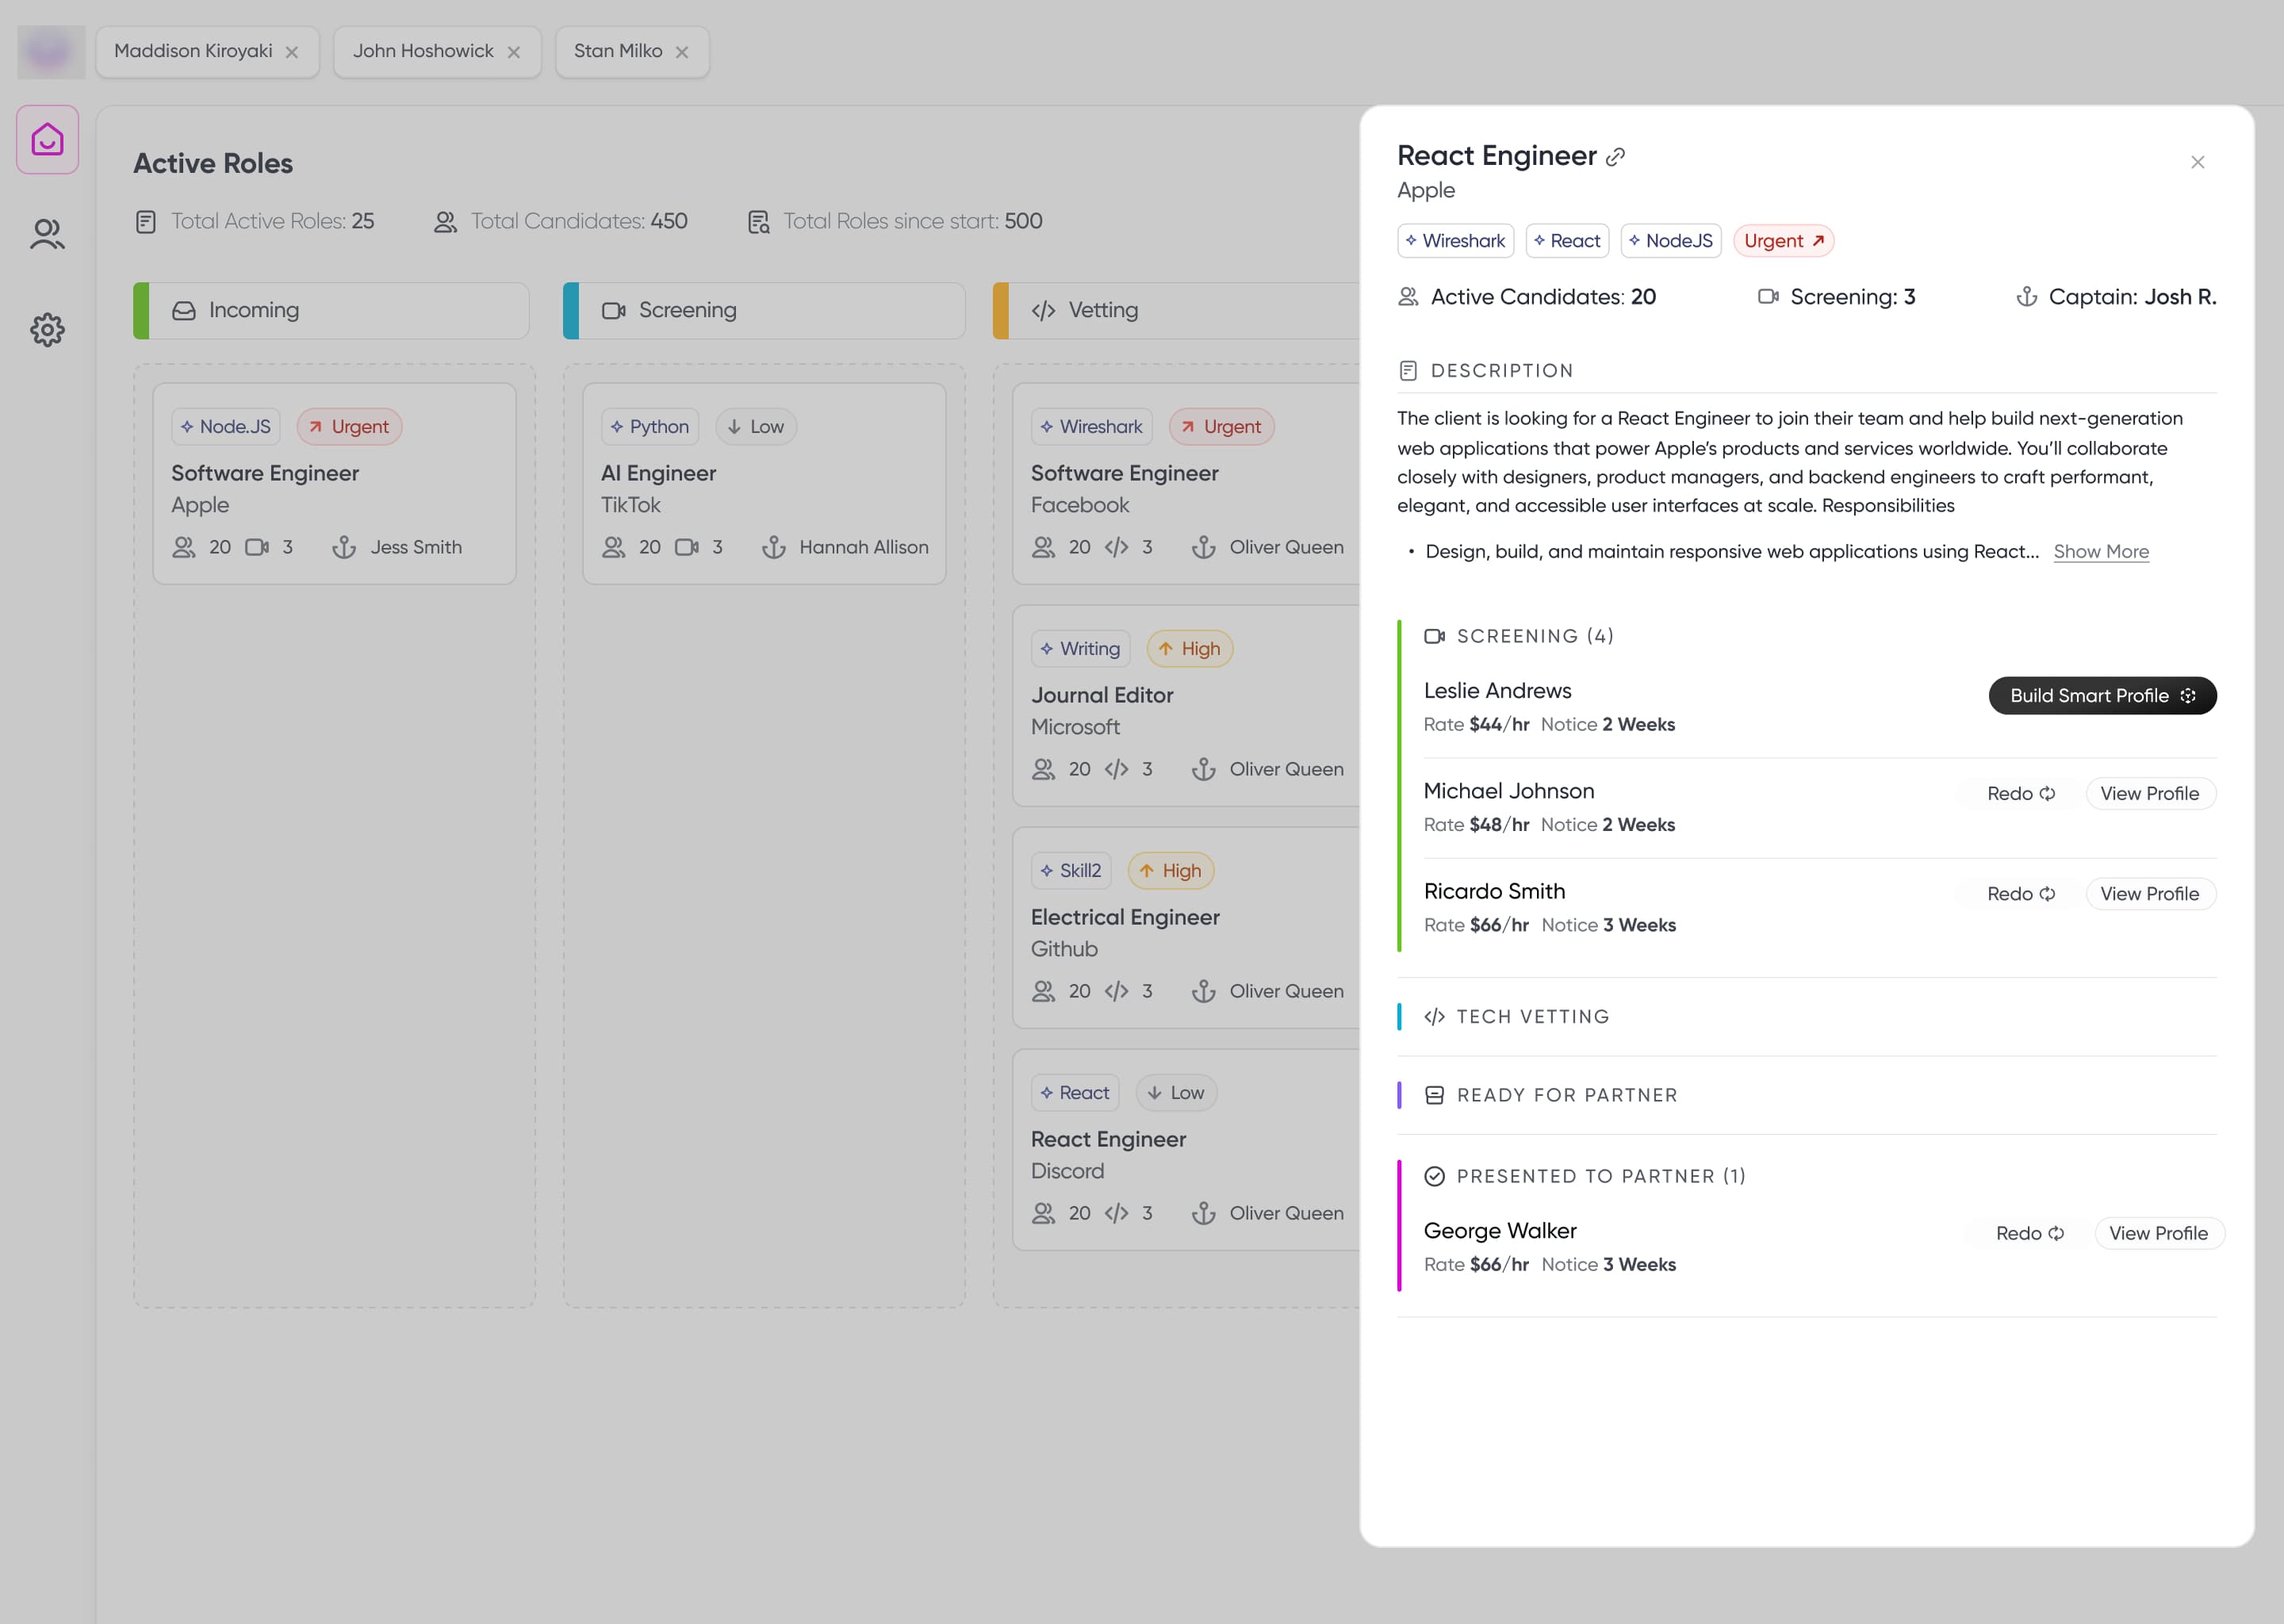
Task: Copy React Engineer role link icon
Action: coord(1615,157)
